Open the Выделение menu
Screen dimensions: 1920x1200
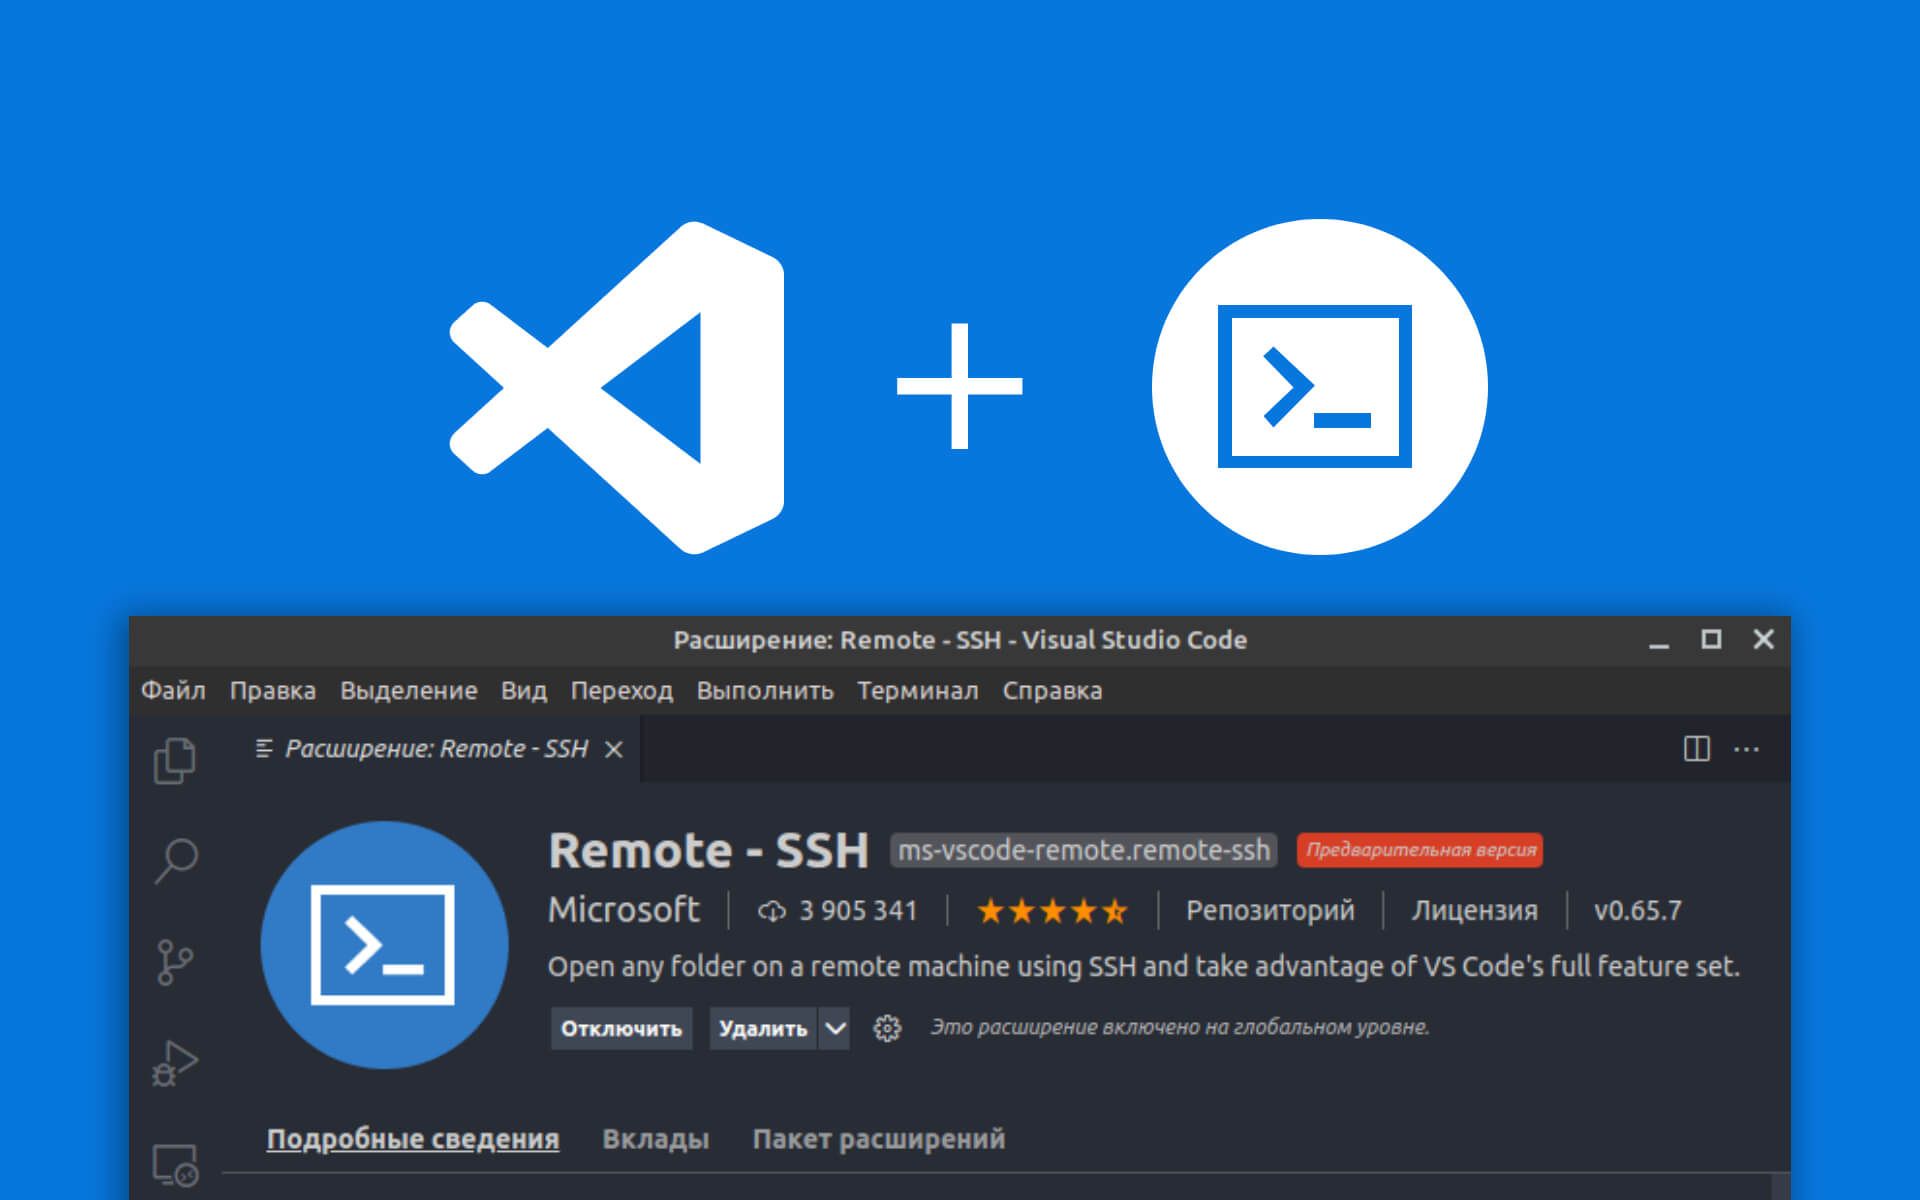(408, 691)
